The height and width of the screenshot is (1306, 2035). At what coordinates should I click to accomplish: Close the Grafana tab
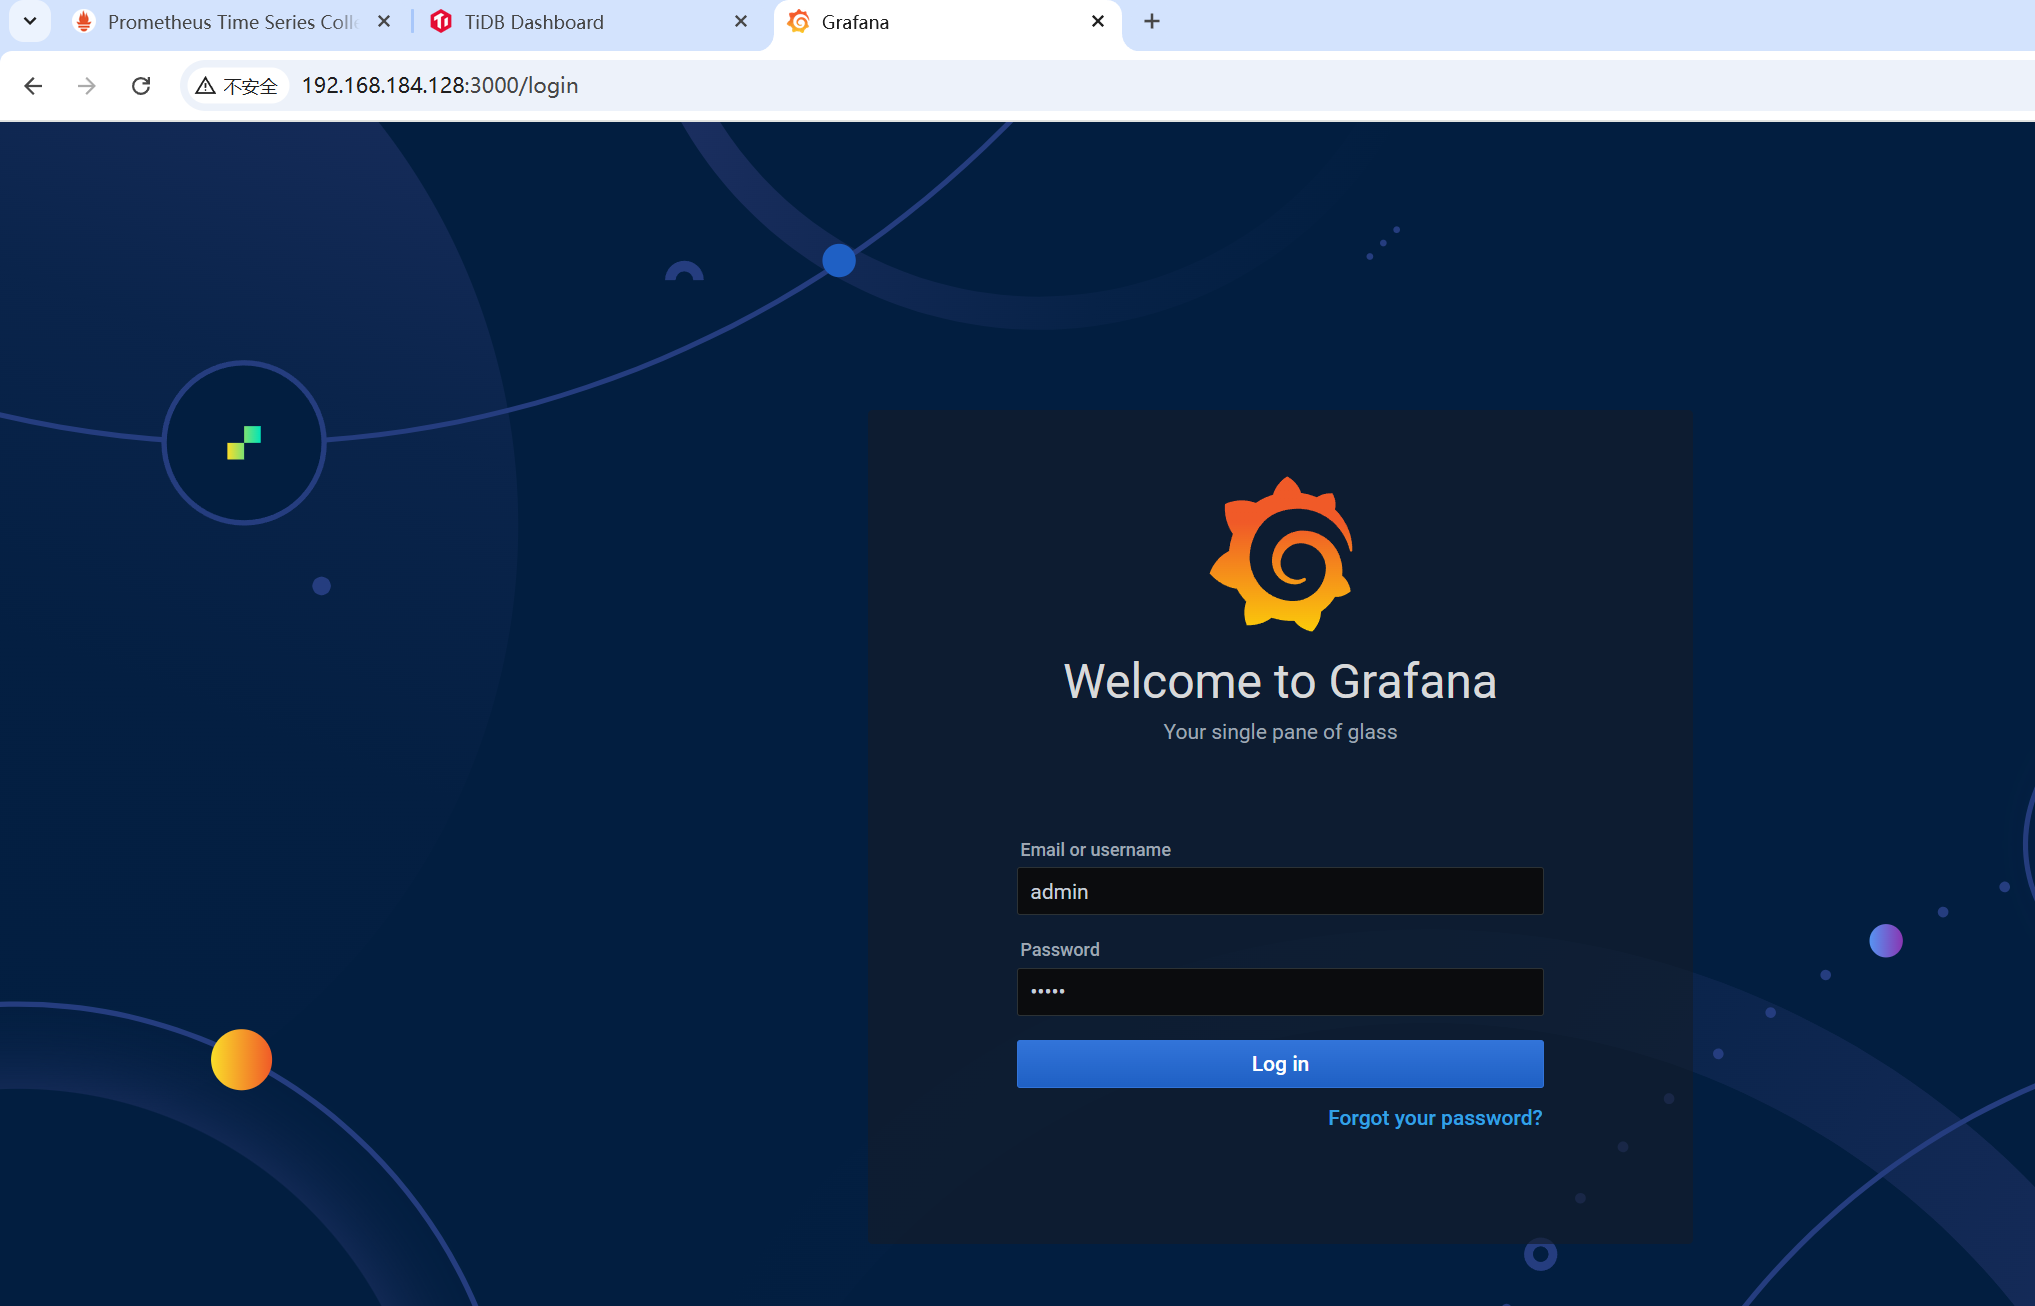coord(1098,21)
